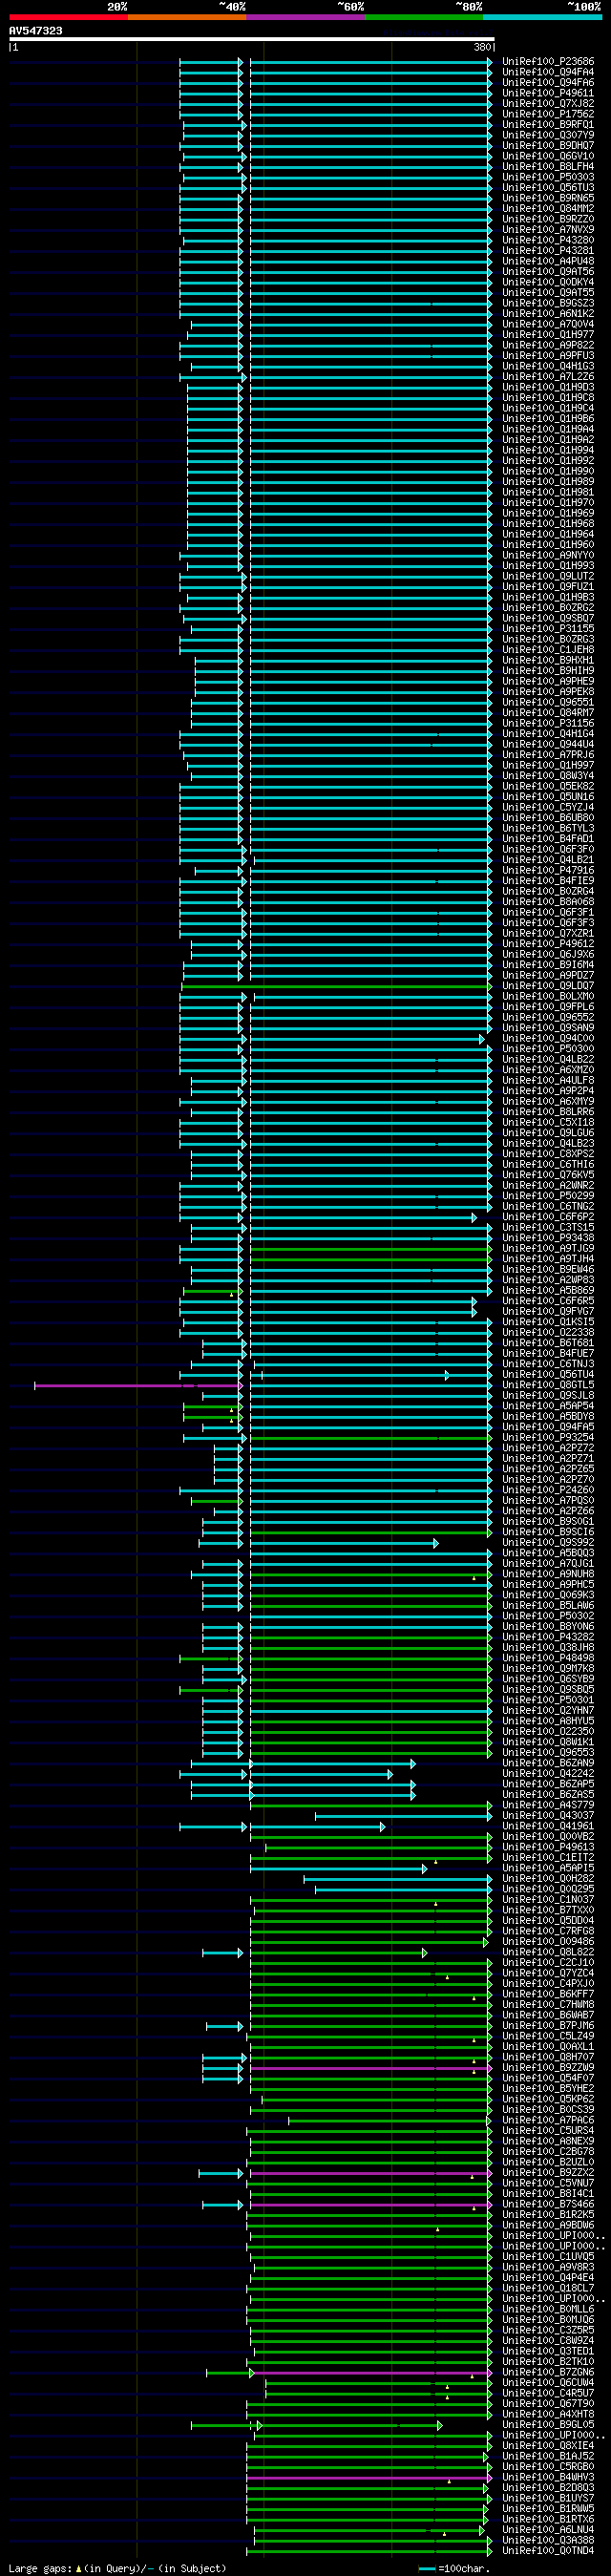This screenshot has height=2576, width=611.
Task: Select hit UniRef100_A9PFU3
Action: (x=548, y=355)
